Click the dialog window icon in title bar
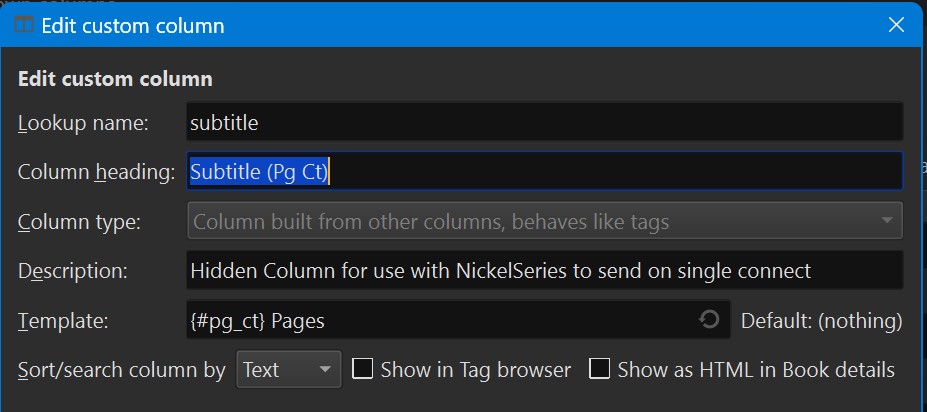The height and width of the screenshot is (412, 927). [x=23, y=25]
